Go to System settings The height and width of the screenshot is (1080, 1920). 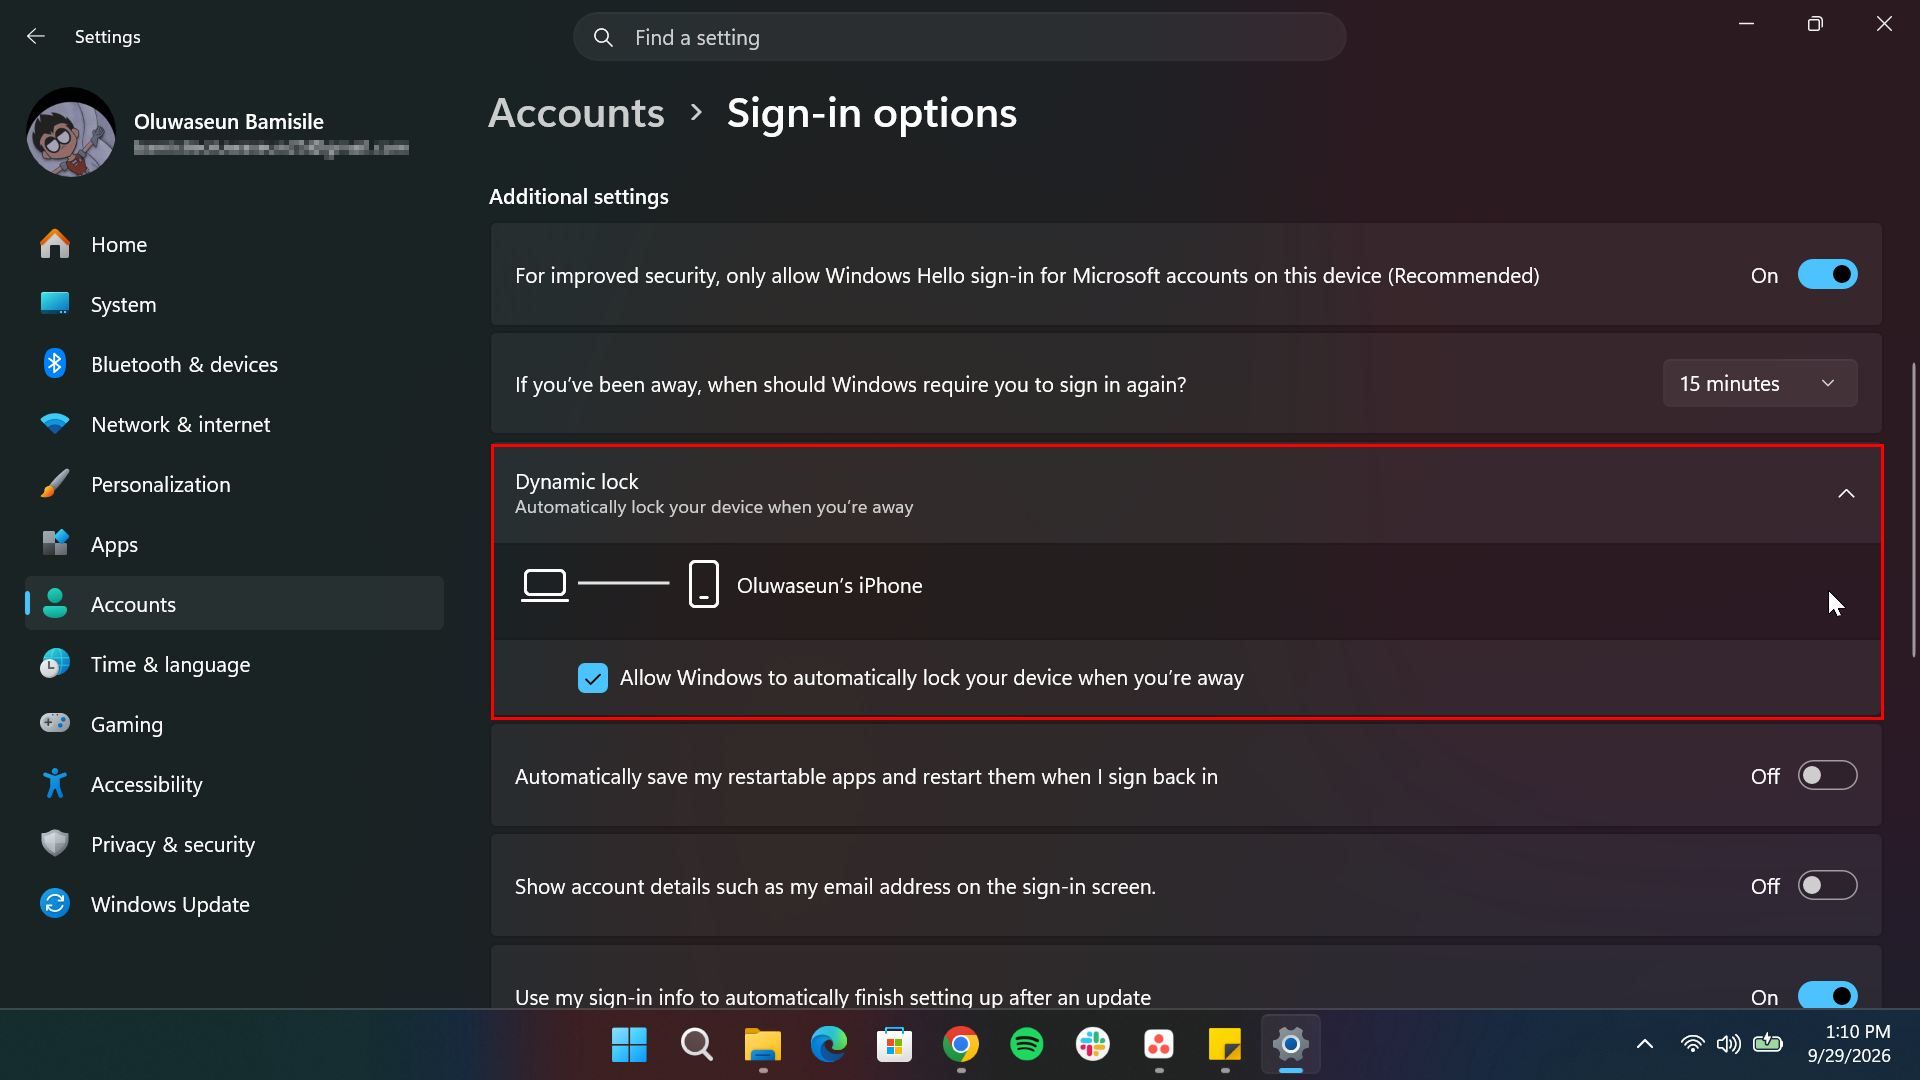(x=234, y=304)
